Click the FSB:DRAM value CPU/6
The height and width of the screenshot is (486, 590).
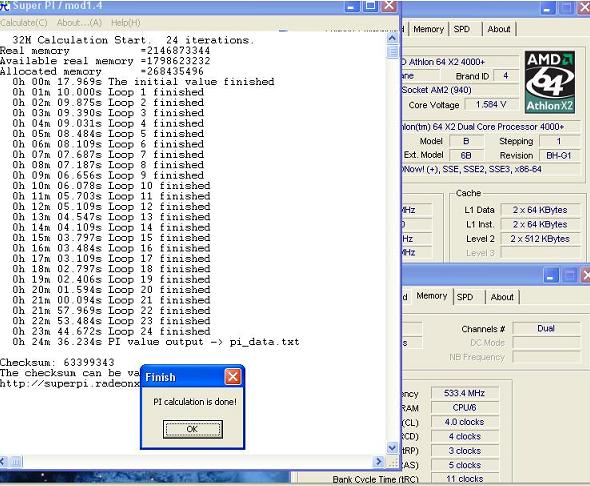click(x=464, y=407)
